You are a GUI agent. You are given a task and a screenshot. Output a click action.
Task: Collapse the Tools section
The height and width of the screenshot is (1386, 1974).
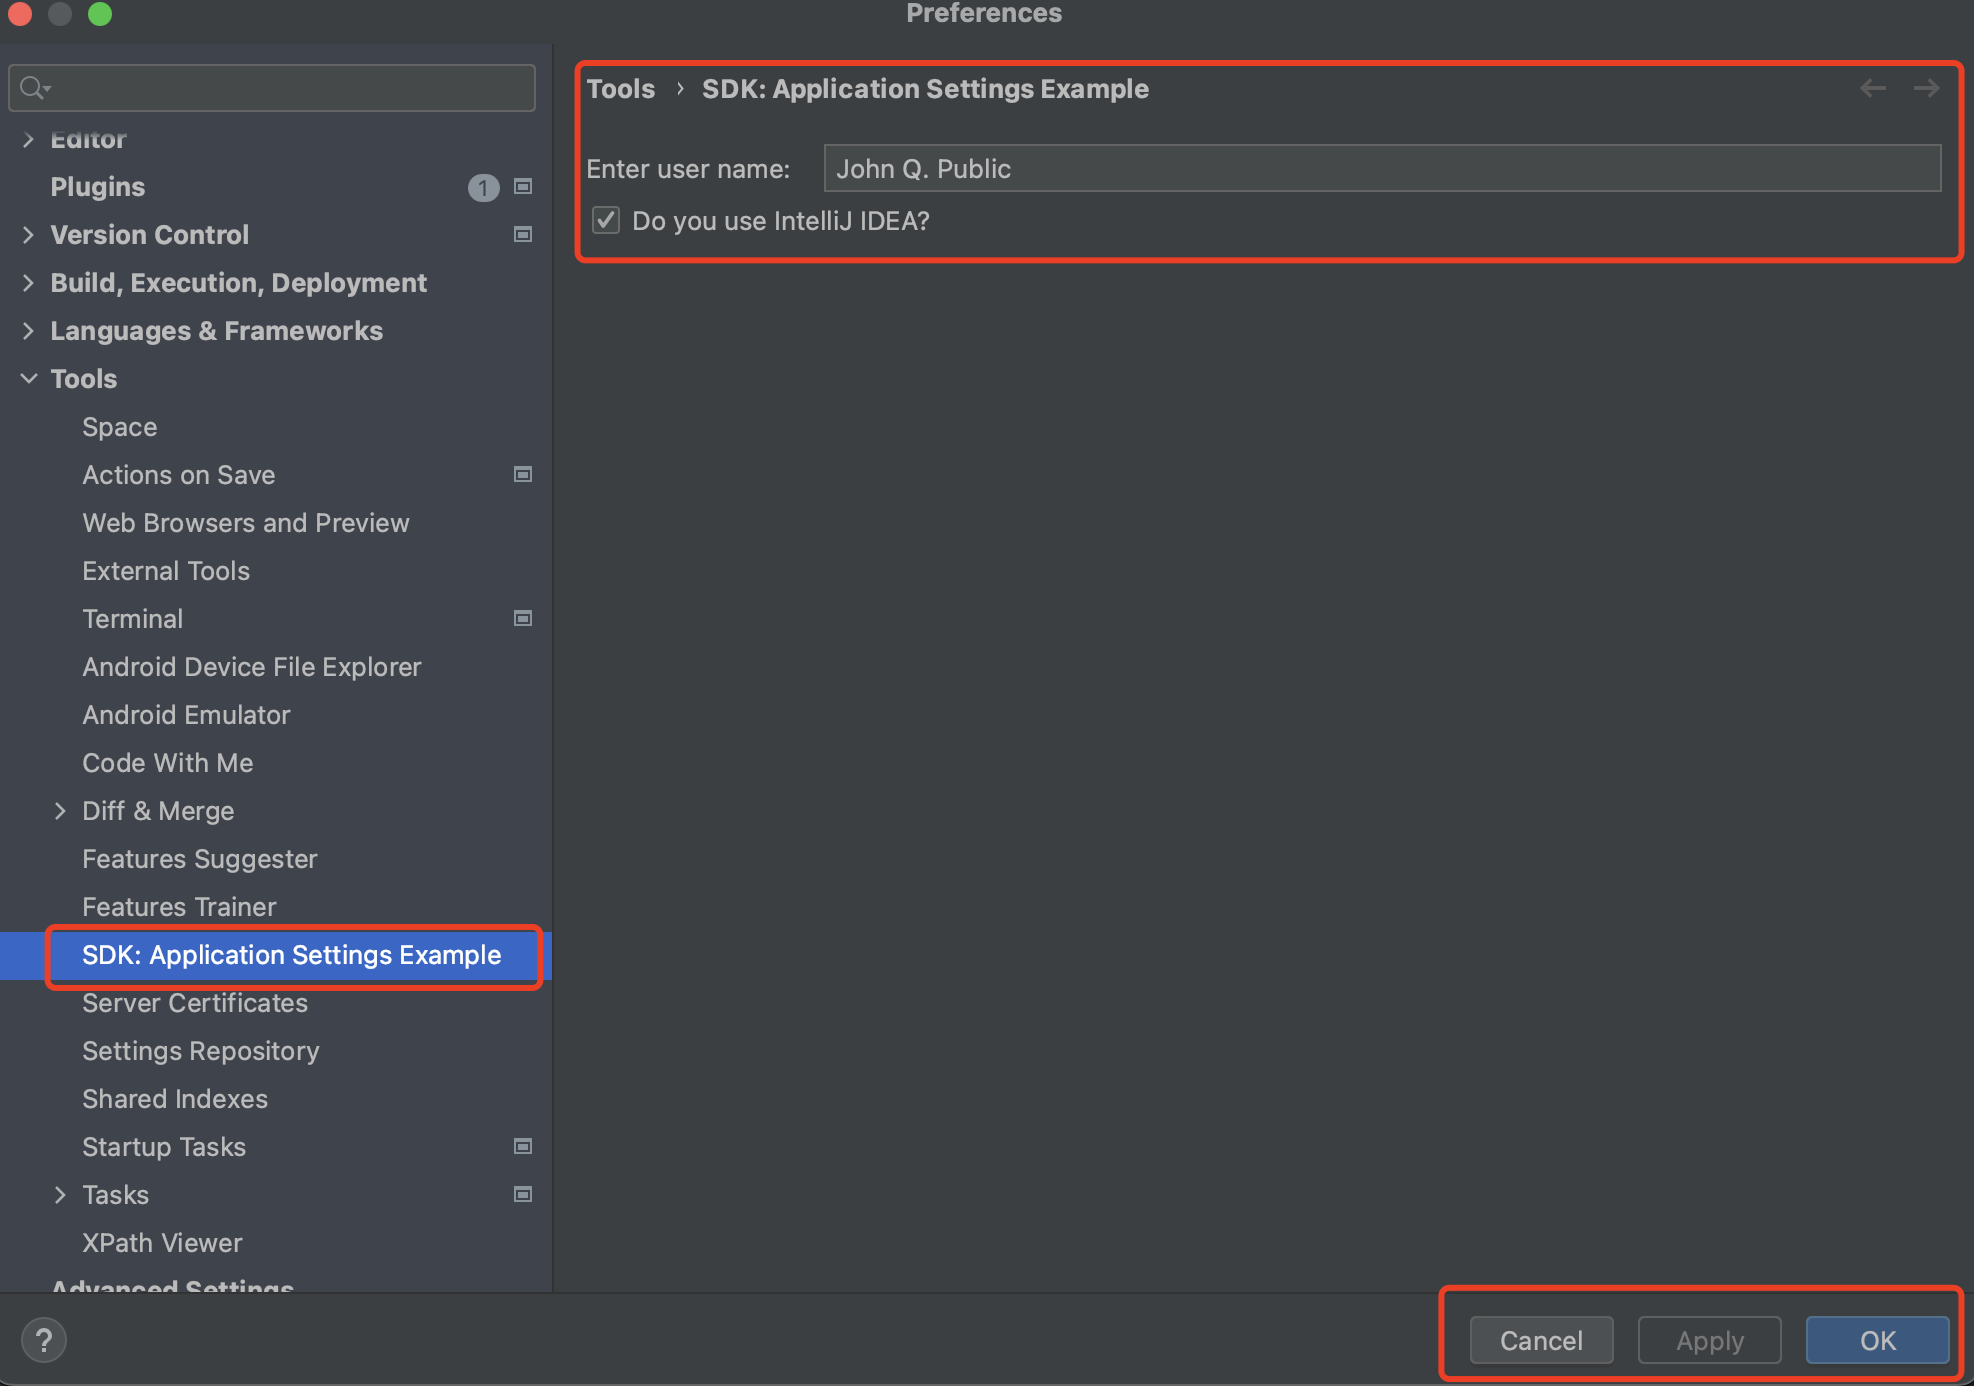point(28,379)
